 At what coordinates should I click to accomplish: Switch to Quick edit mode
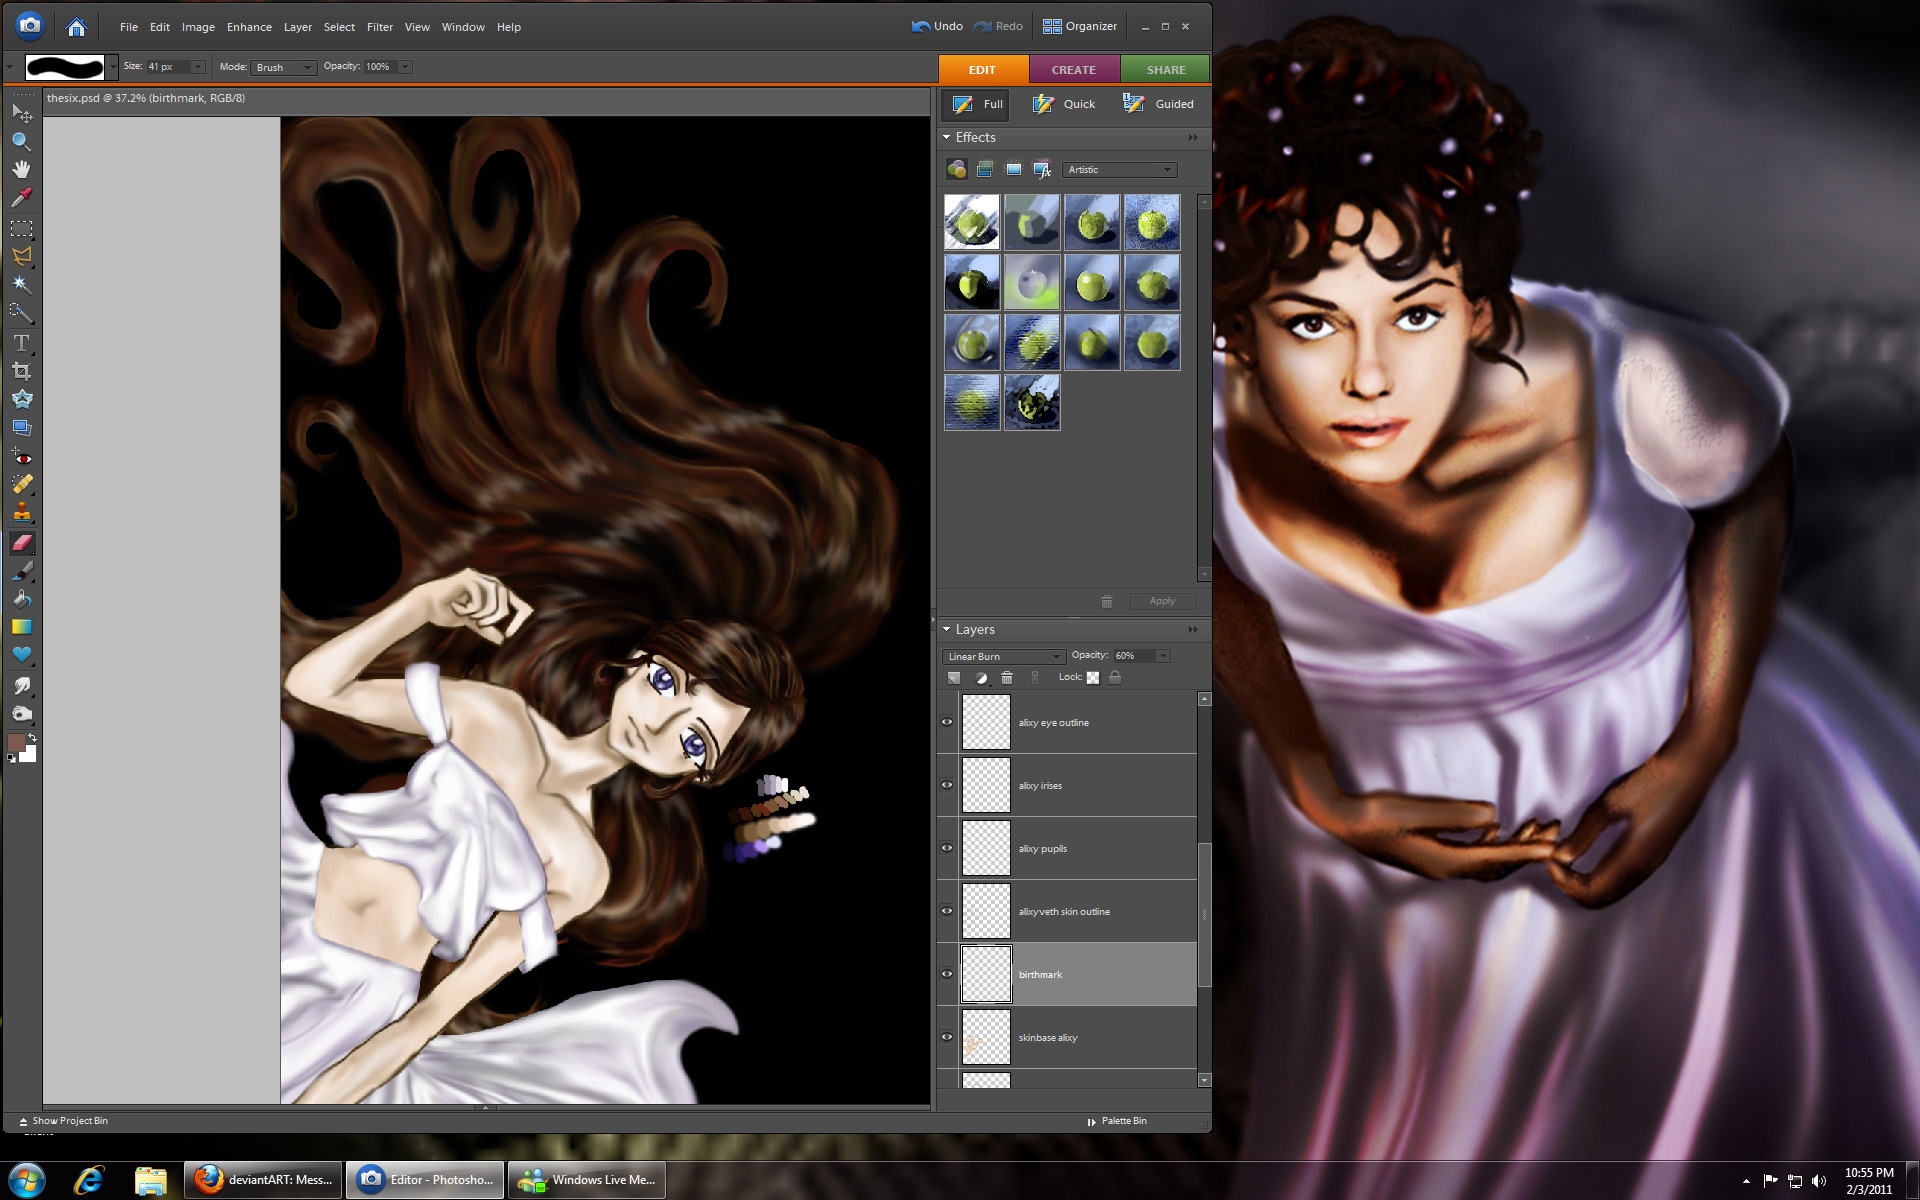coord(1066,104)
